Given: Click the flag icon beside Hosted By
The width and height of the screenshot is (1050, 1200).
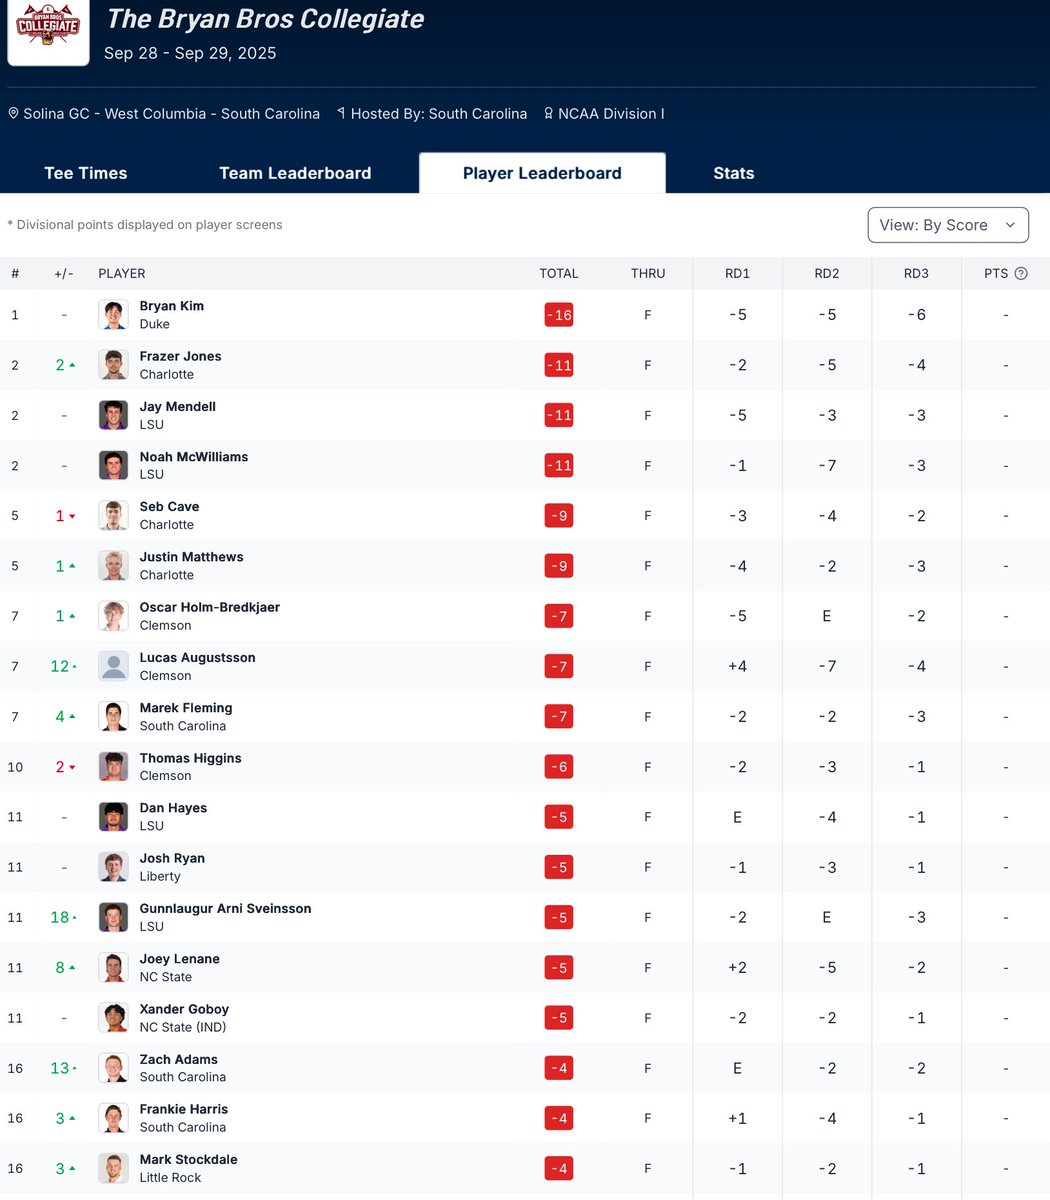Looking at the screenshot, I should [x=344, y=113].
